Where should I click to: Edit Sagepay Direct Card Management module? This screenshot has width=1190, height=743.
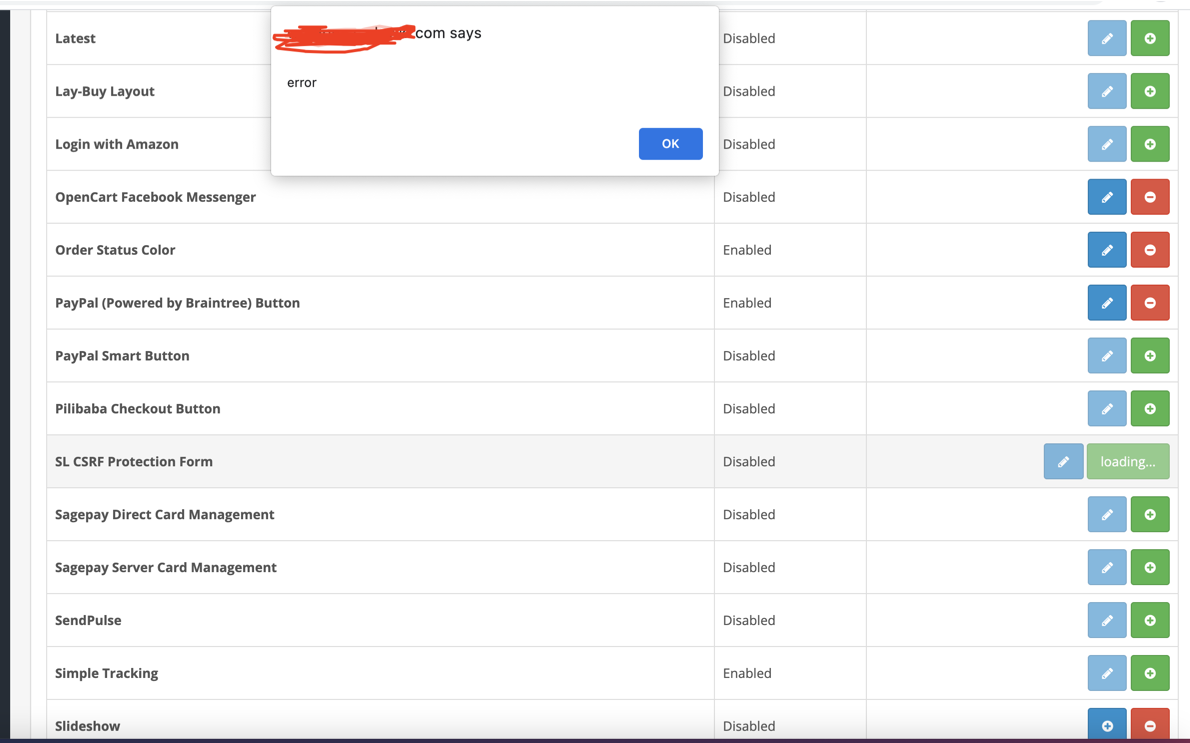[x=1107, y=515]
